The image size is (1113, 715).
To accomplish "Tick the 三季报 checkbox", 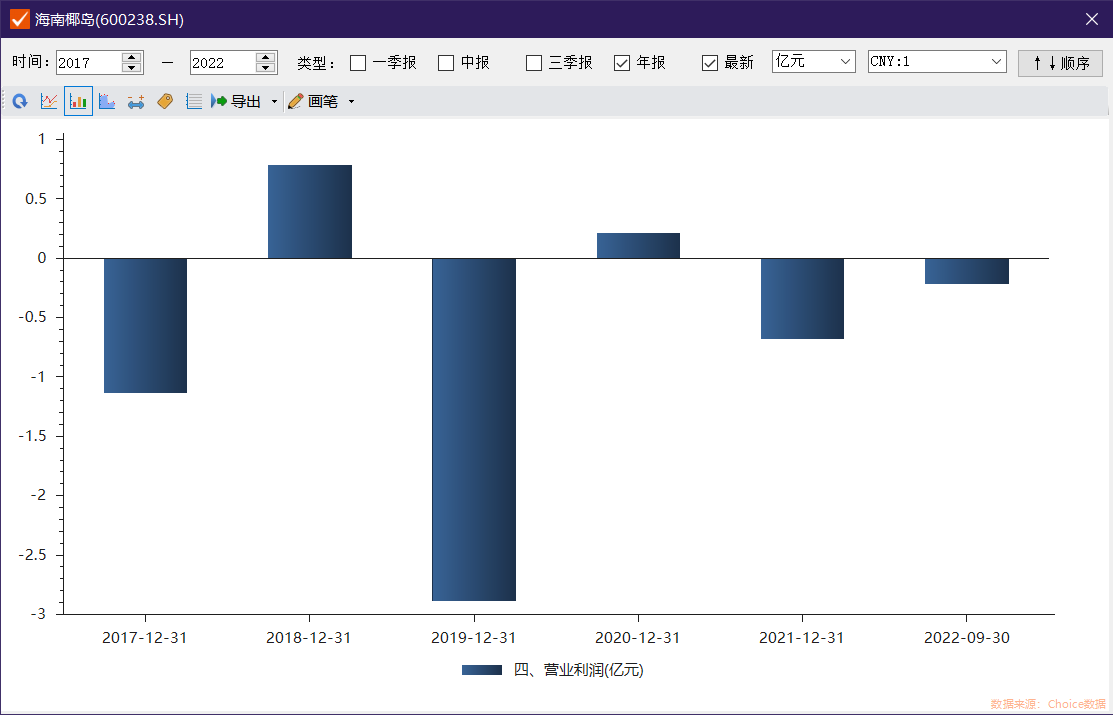I will 534,63.
